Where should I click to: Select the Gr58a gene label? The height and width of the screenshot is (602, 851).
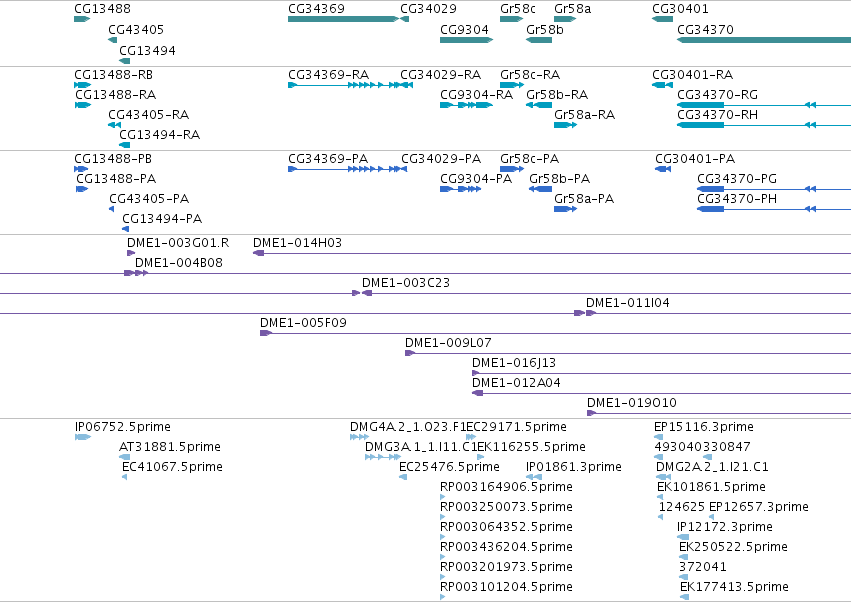[573, 9]
